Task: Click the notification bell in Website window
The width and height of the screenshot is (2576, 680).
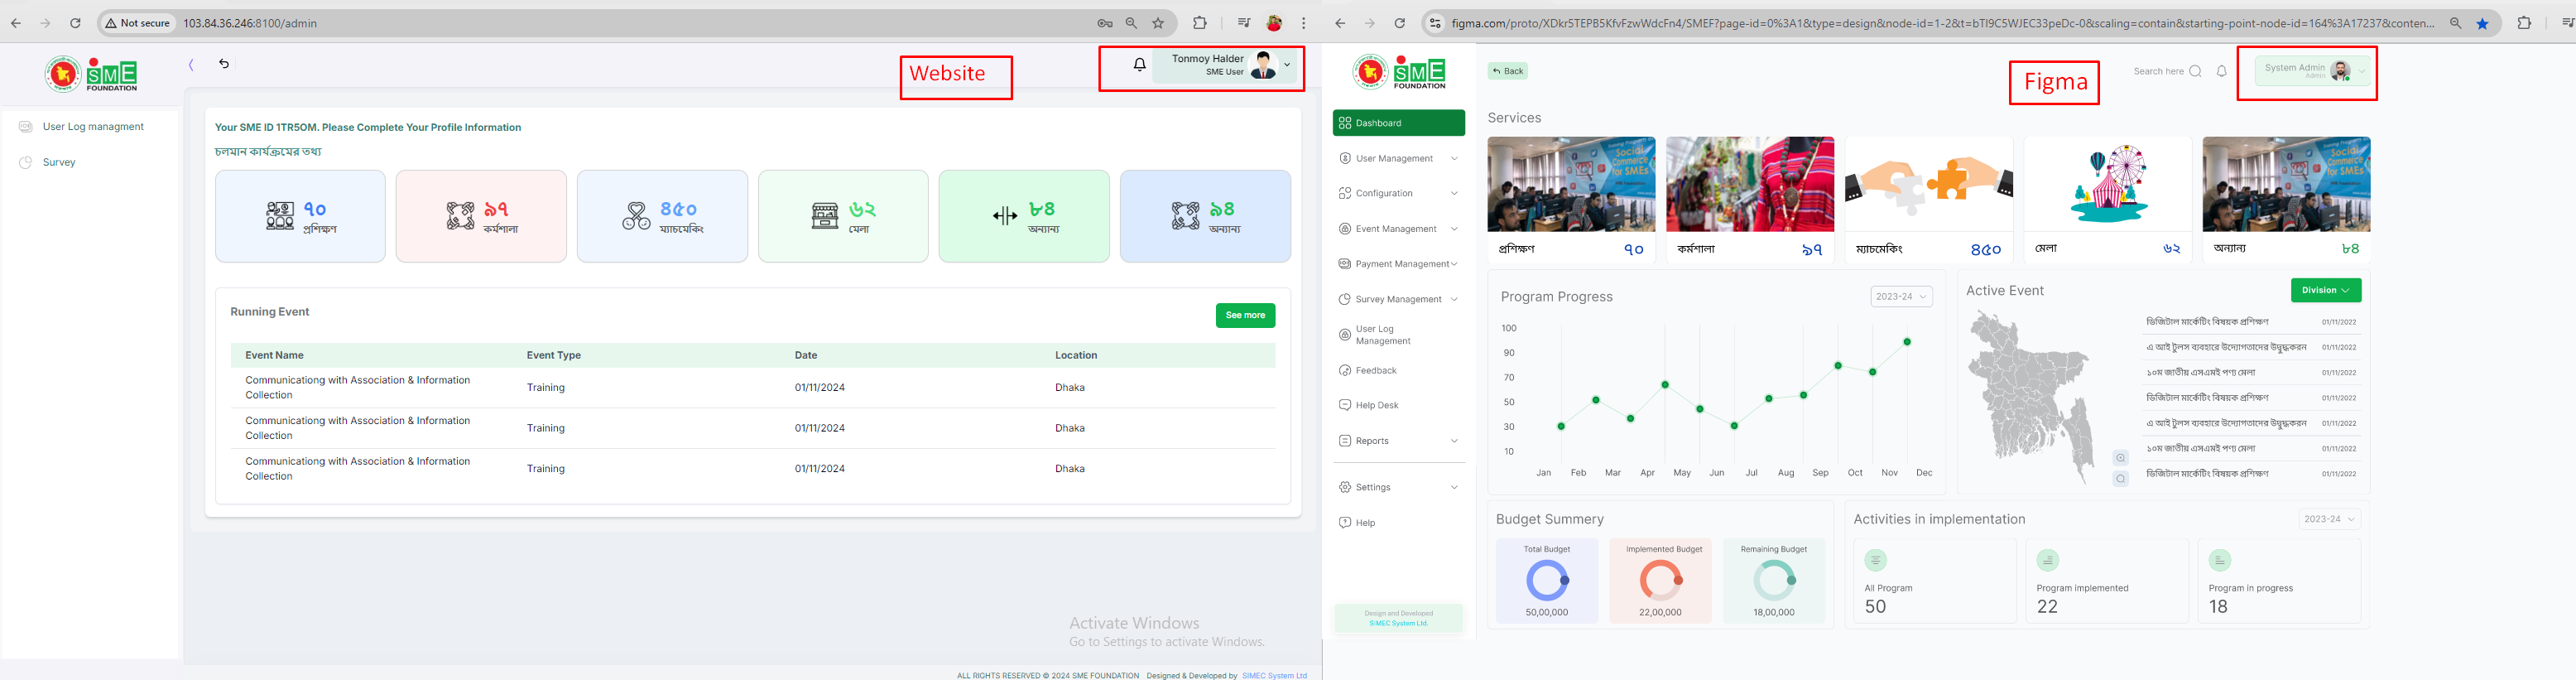Action: (x=1139, y=65)
